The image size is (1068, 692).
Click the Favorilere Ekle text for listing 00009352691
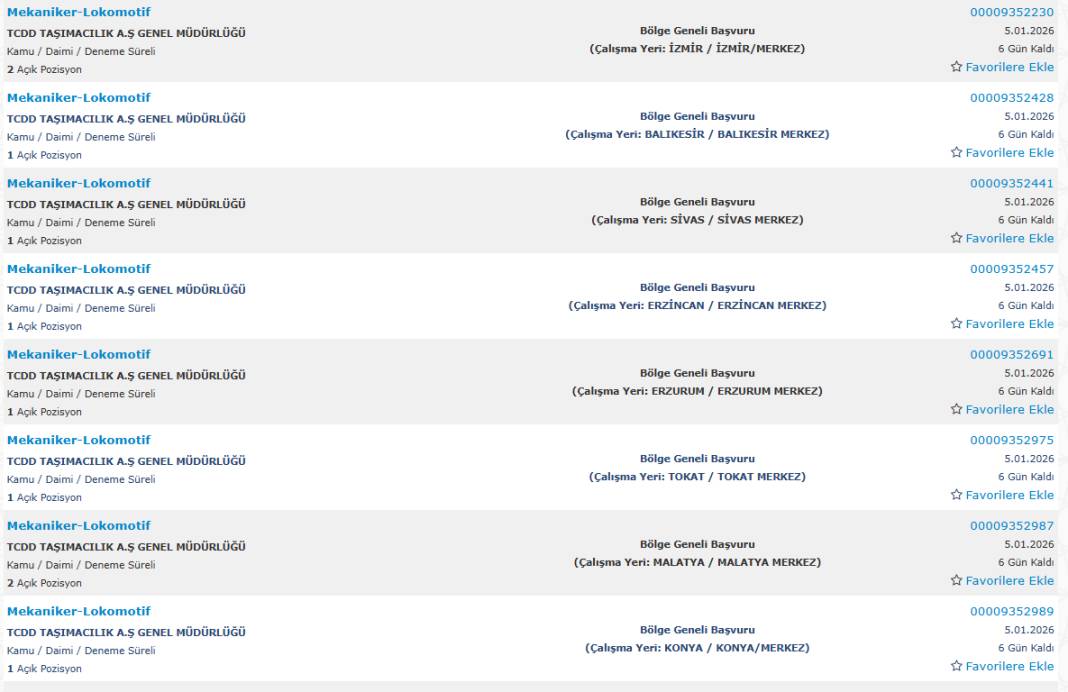[1009, 409]
